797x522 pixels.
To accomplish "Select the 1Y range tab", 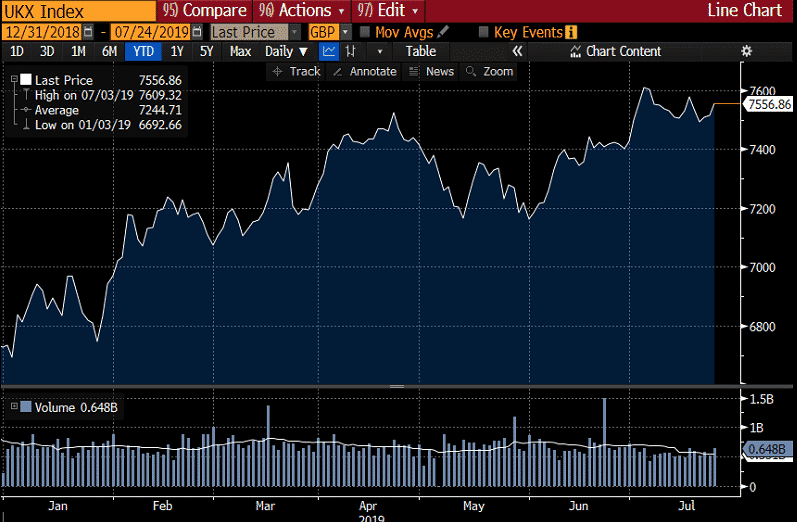I will (176, 51).
